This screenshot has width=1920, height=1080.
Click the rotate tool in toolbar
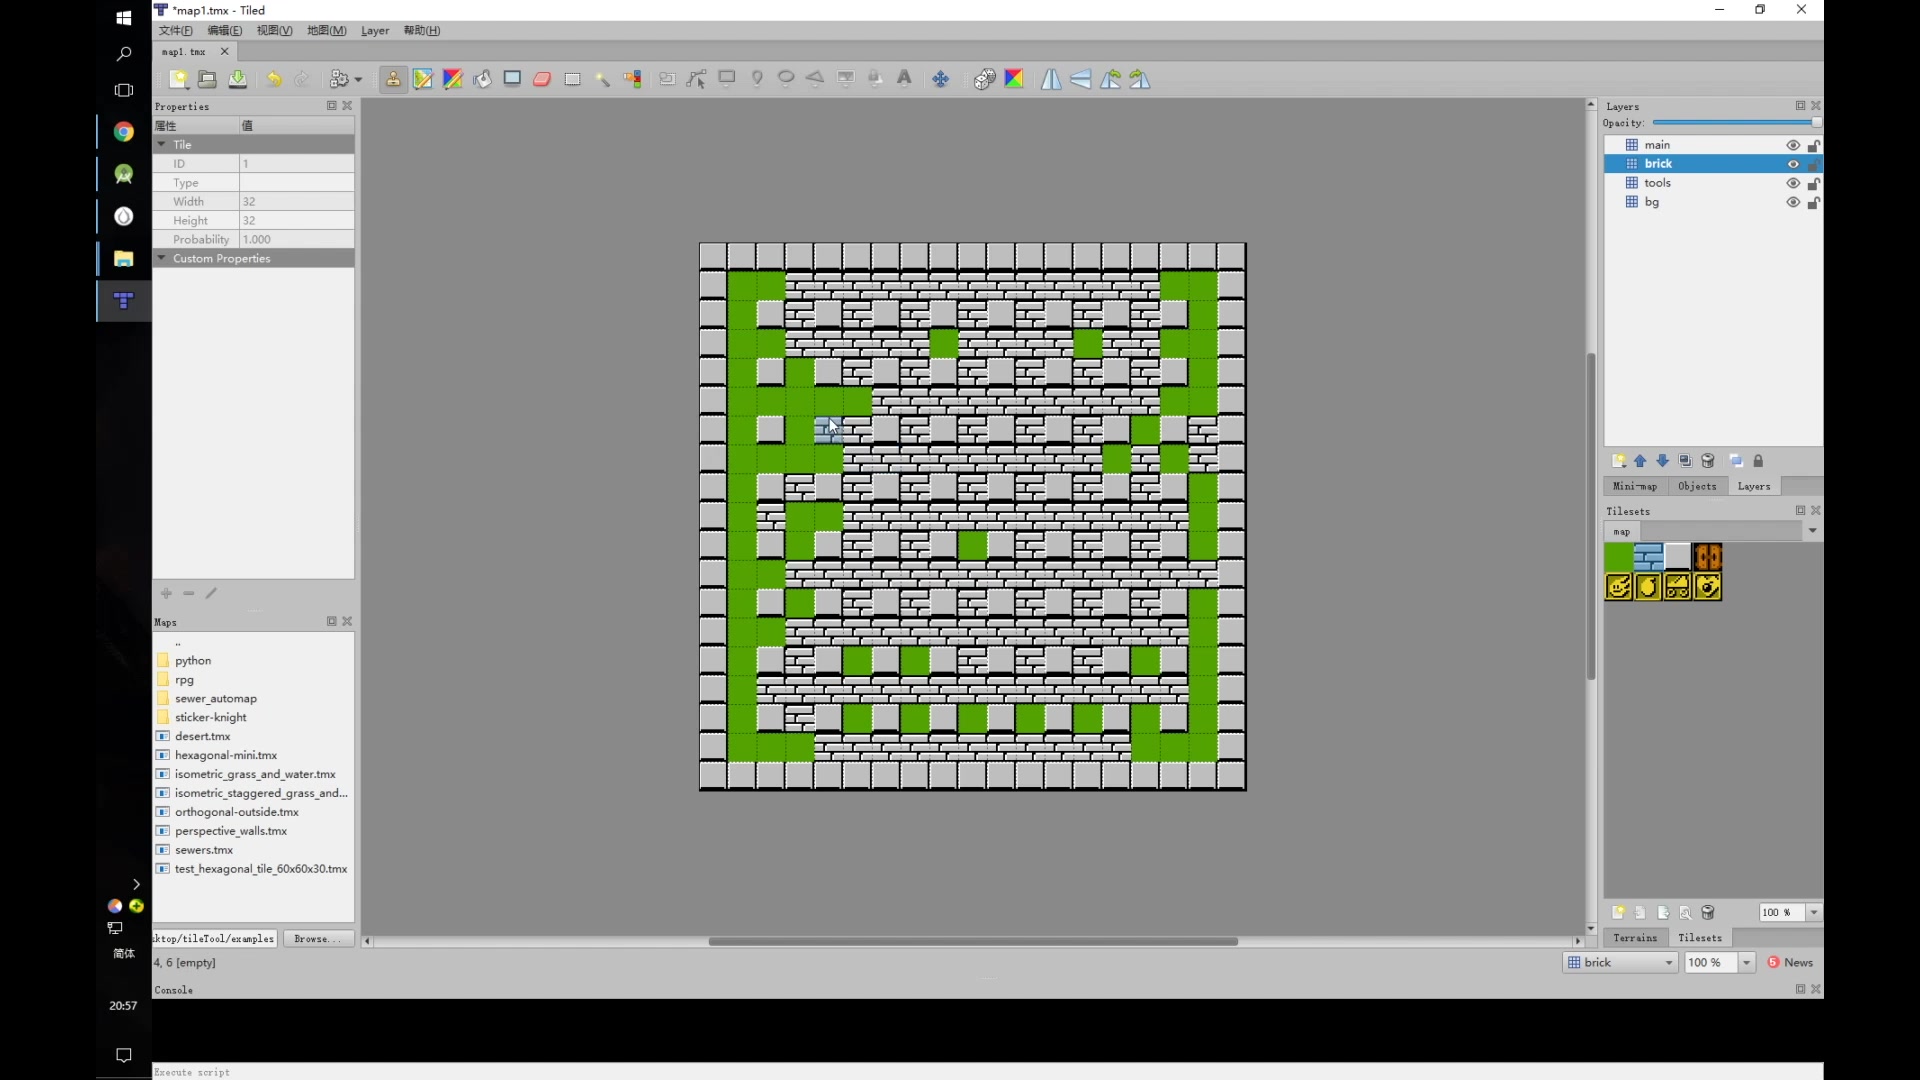click(1110, 79)
